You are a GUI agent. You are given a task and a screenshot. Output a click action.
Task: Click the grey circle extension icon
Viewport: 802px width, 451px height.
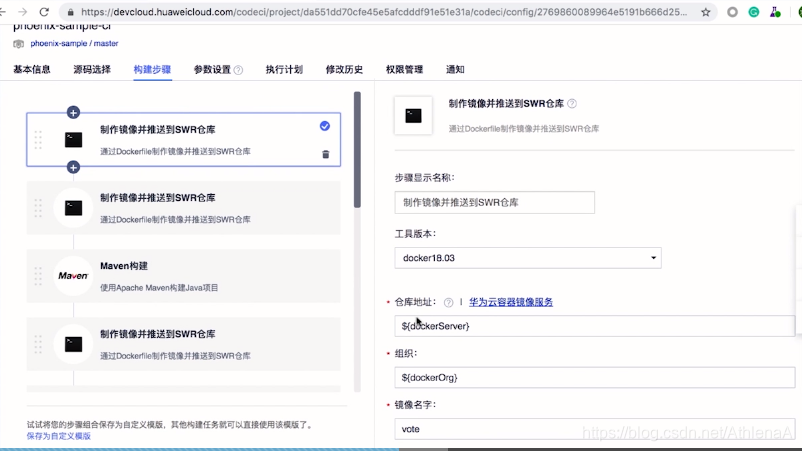(x=732, y=12)
